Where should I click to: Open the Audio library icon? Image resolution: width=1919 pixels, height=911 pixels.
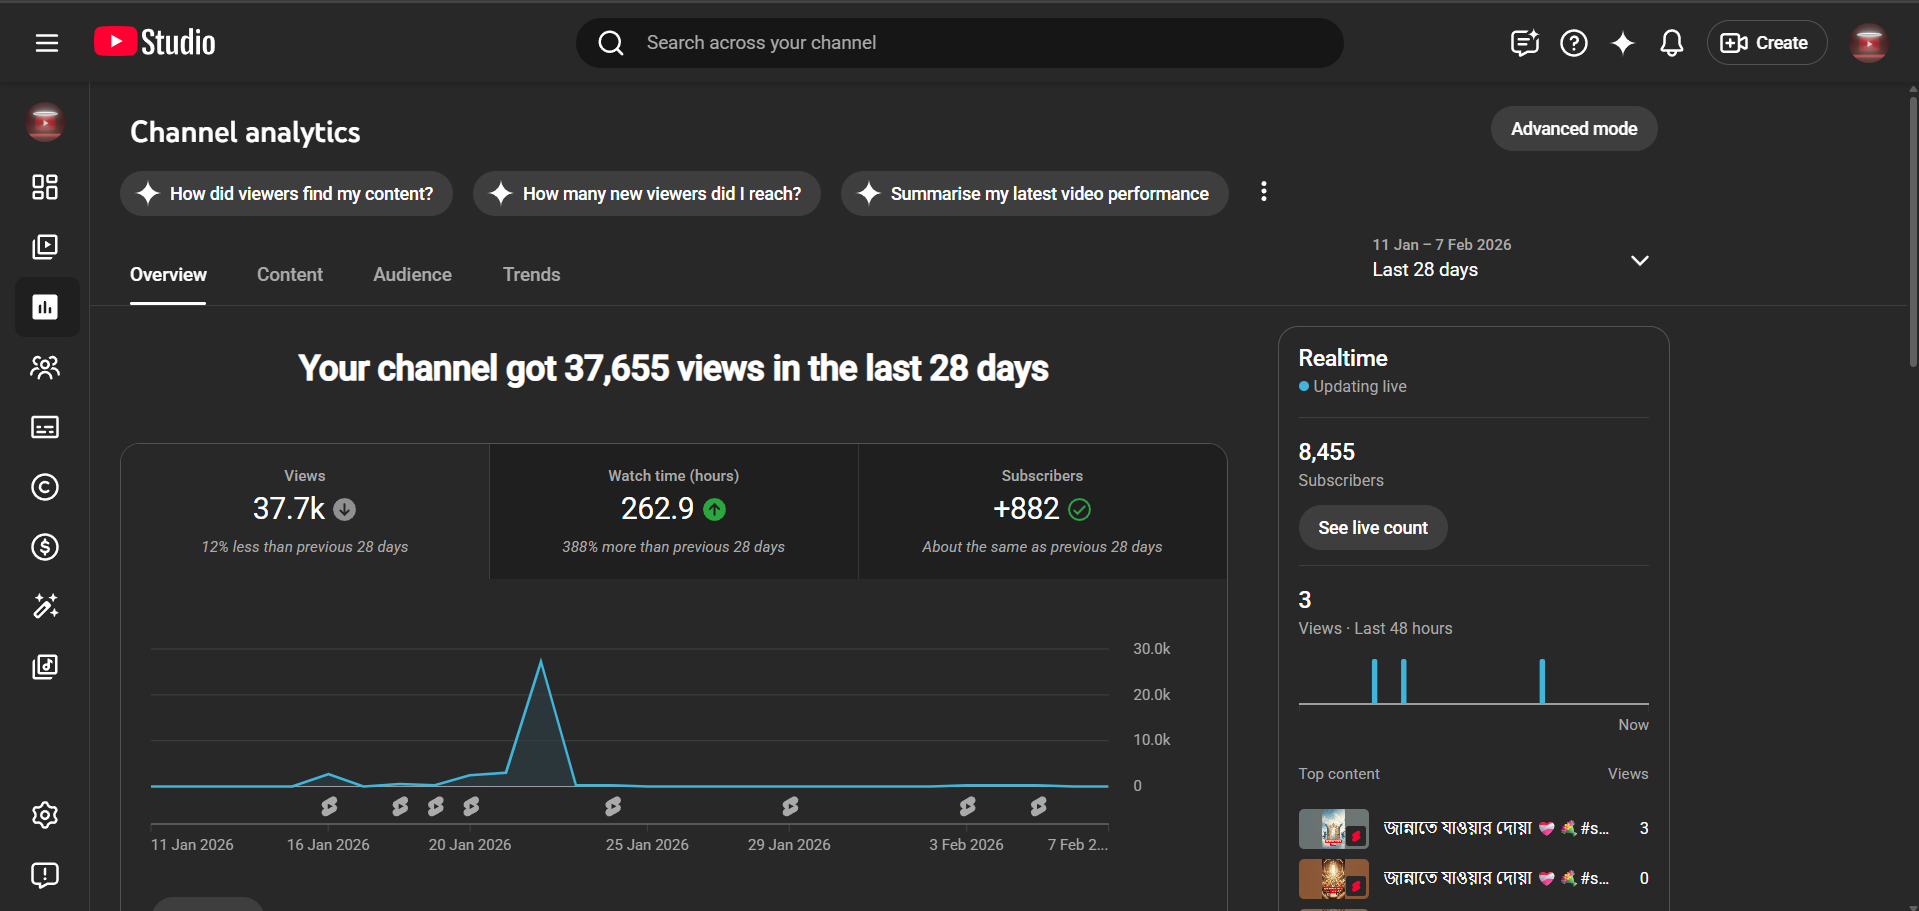point(45,667)
